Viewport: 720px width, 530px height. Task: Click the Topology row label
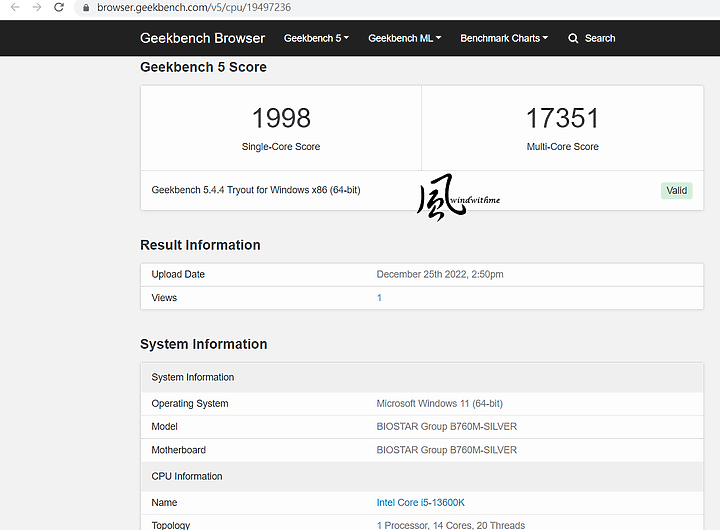click(x=170, y=525)
